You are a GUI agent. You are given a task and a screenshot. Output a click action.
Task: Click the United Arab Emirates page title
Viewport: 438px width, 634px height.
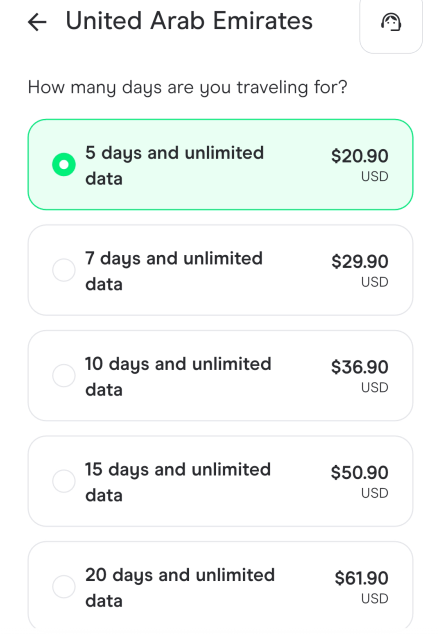tap(189, 21)
